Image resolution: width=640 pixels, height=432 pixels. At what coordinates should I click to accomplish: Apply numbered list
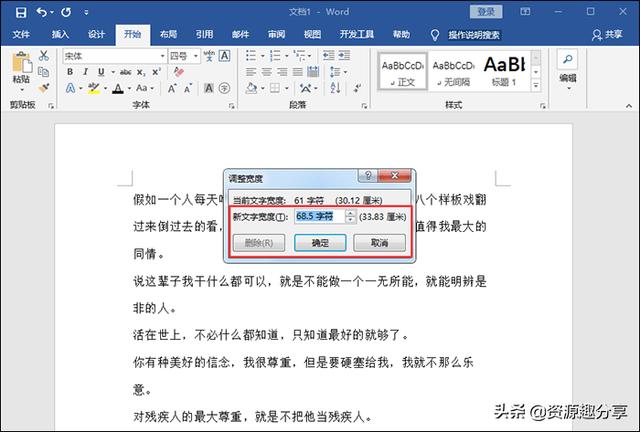pos(275,55)
